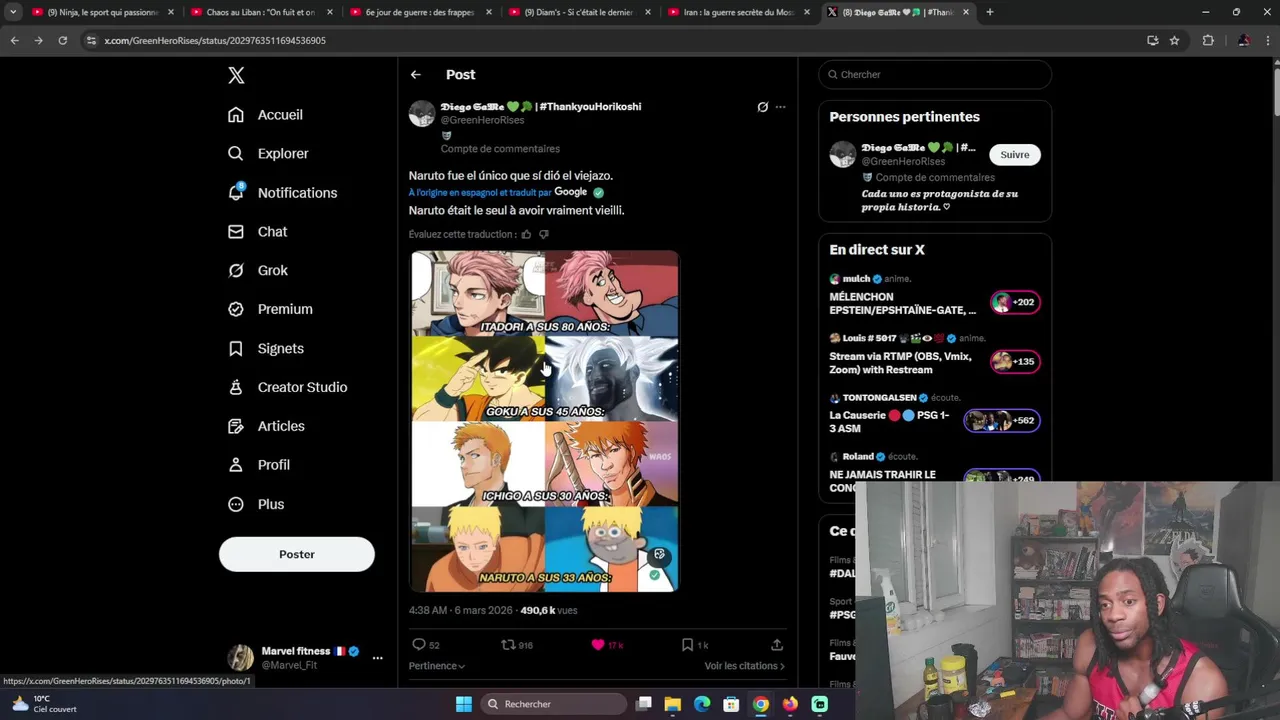Join the MÉLENCHON EPSTEIN live space
The image size is (1280, 720).
coord(902,304)
